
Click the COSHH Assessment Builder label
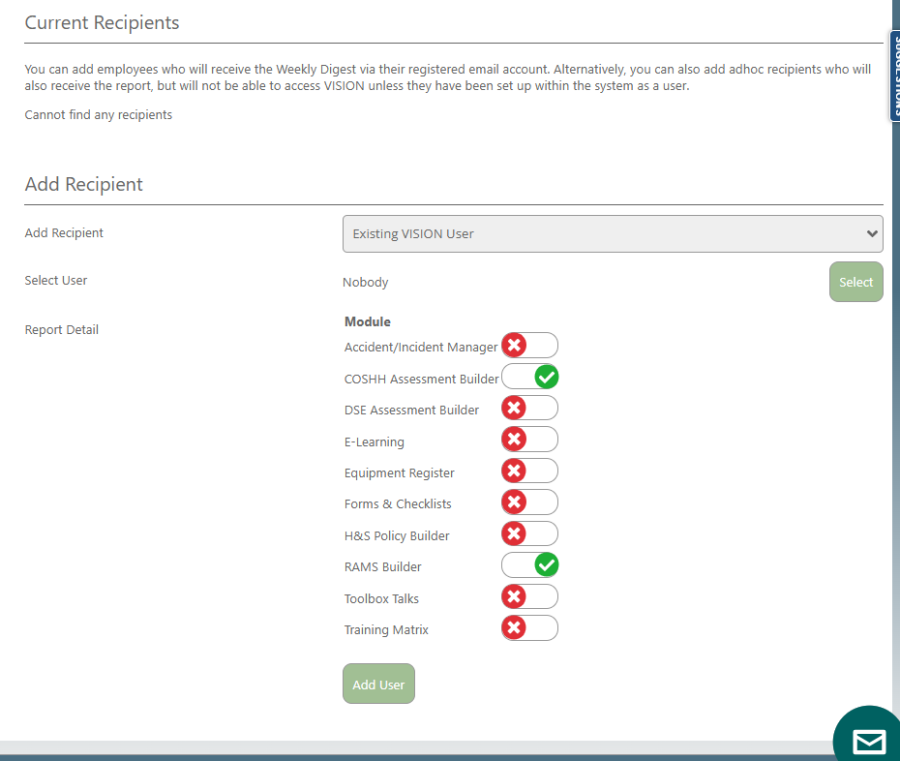pyautogui.click(x=421, y=379)
